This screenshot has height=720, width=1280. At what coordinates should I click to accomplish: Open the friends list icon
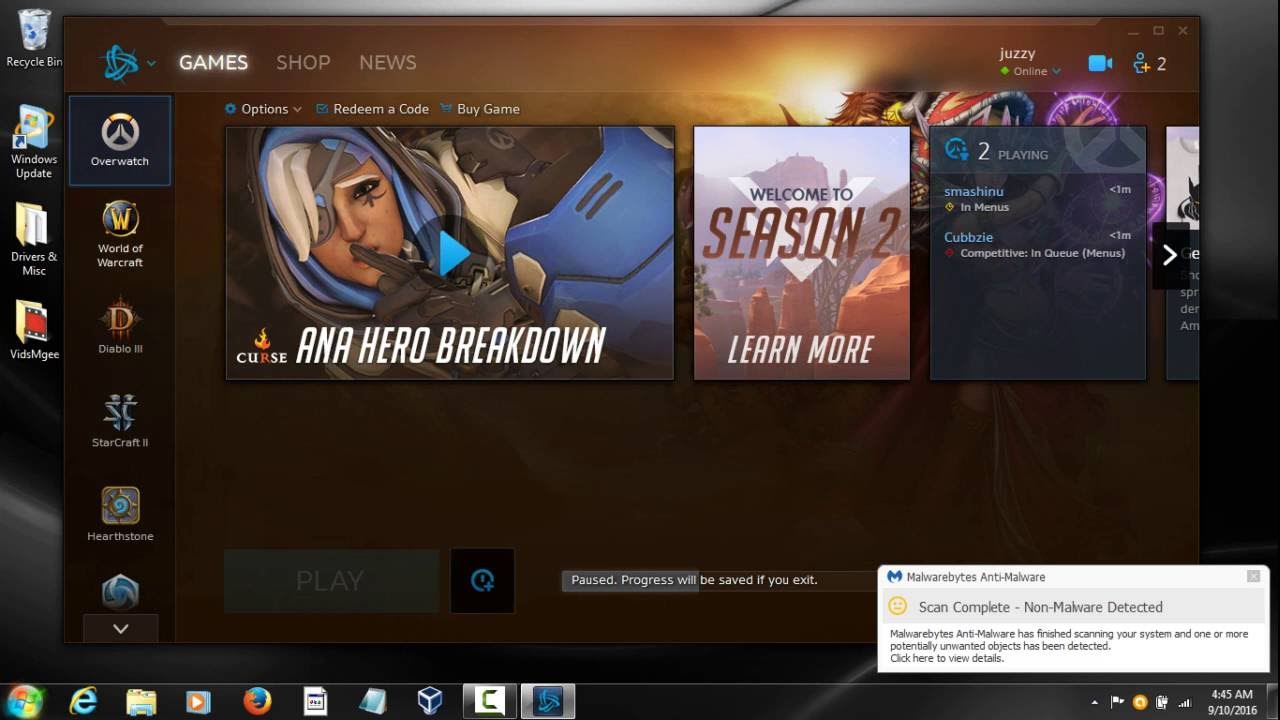[1149, 63]
